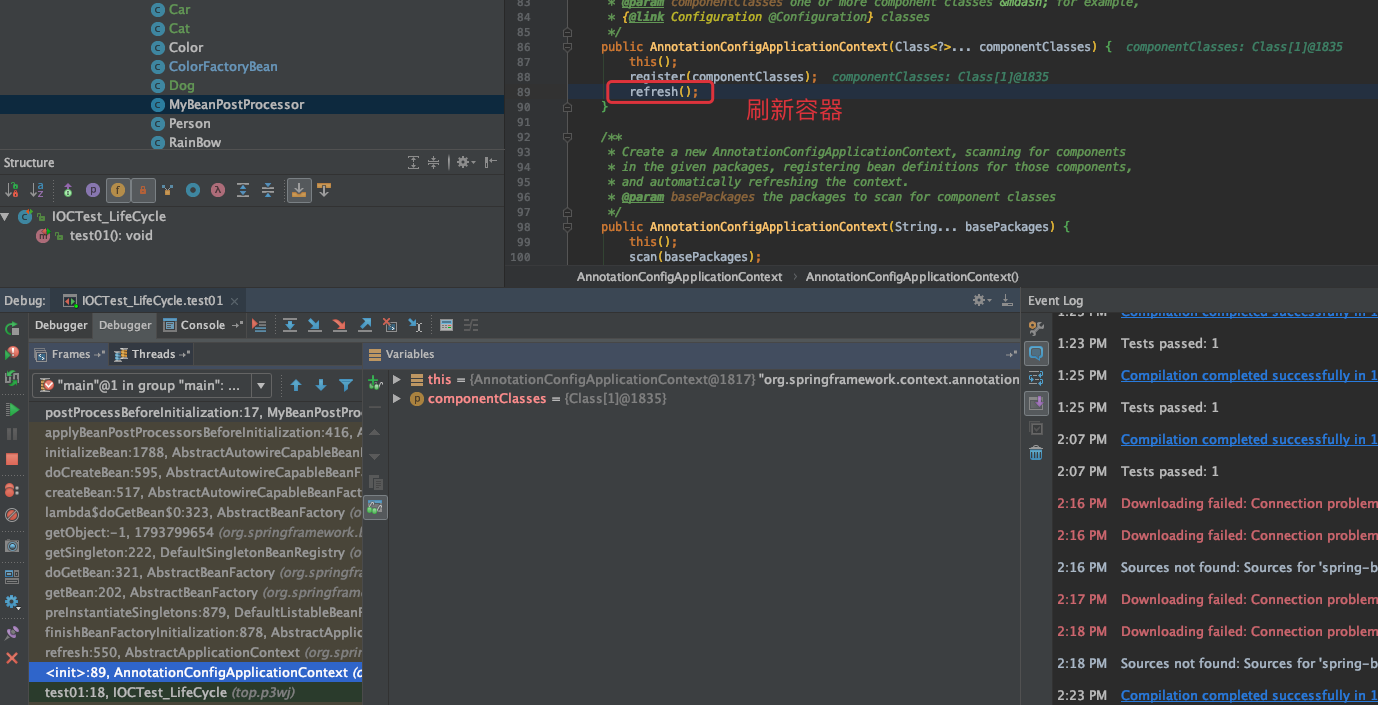
Task: Click Event Log wrench settings icon
Action: [1036, 328]
